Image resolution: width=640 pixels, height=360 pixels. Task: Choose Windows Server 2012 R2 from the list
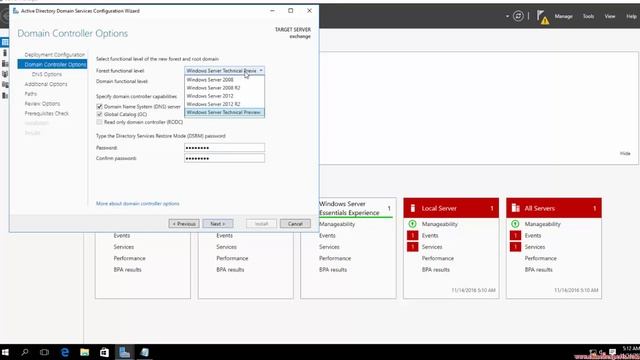(x=224, y=104)
